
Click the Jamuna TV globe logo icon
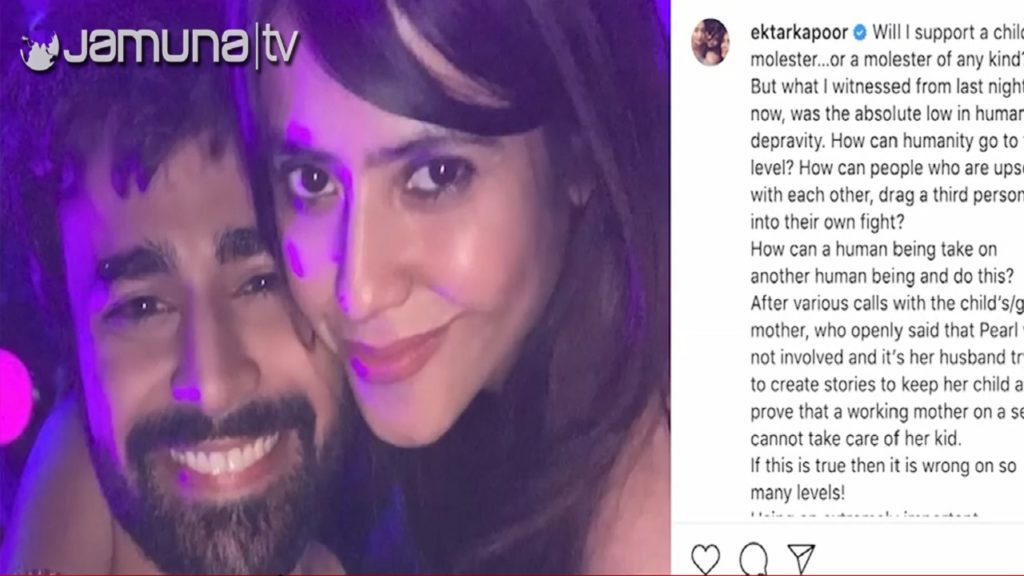(x=39, y=51)
